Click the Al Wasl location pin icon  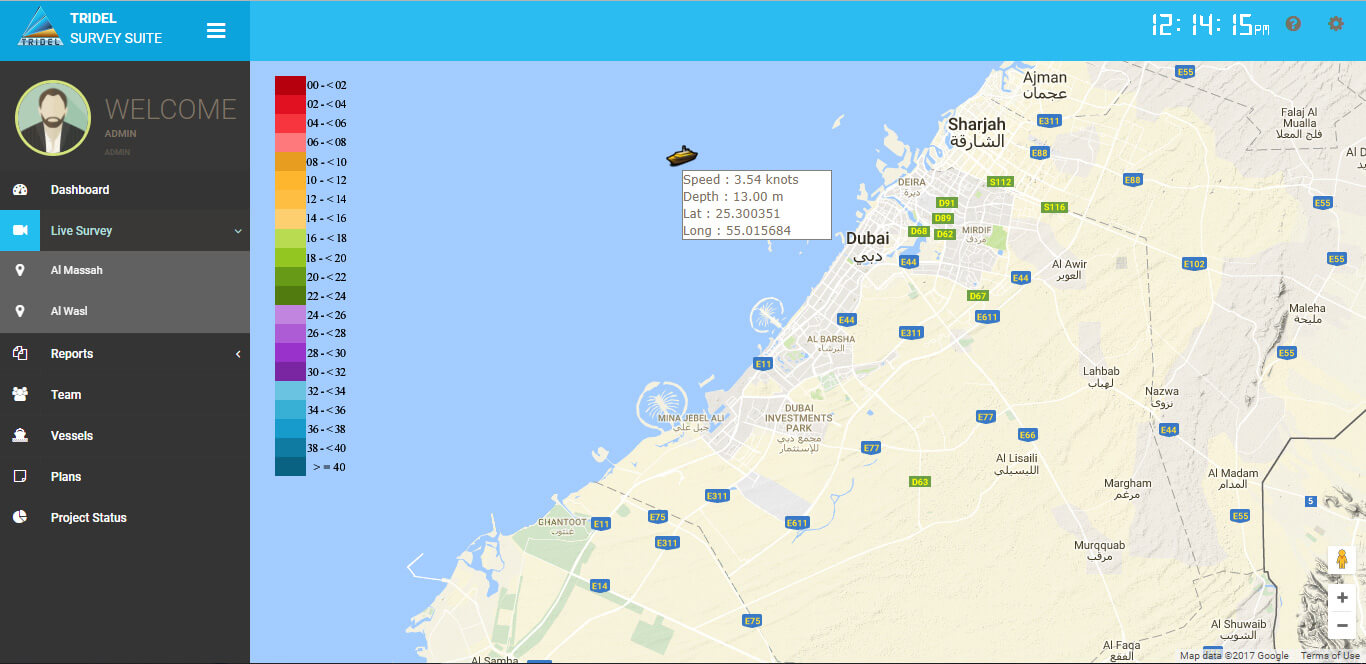tap(20, 312)
